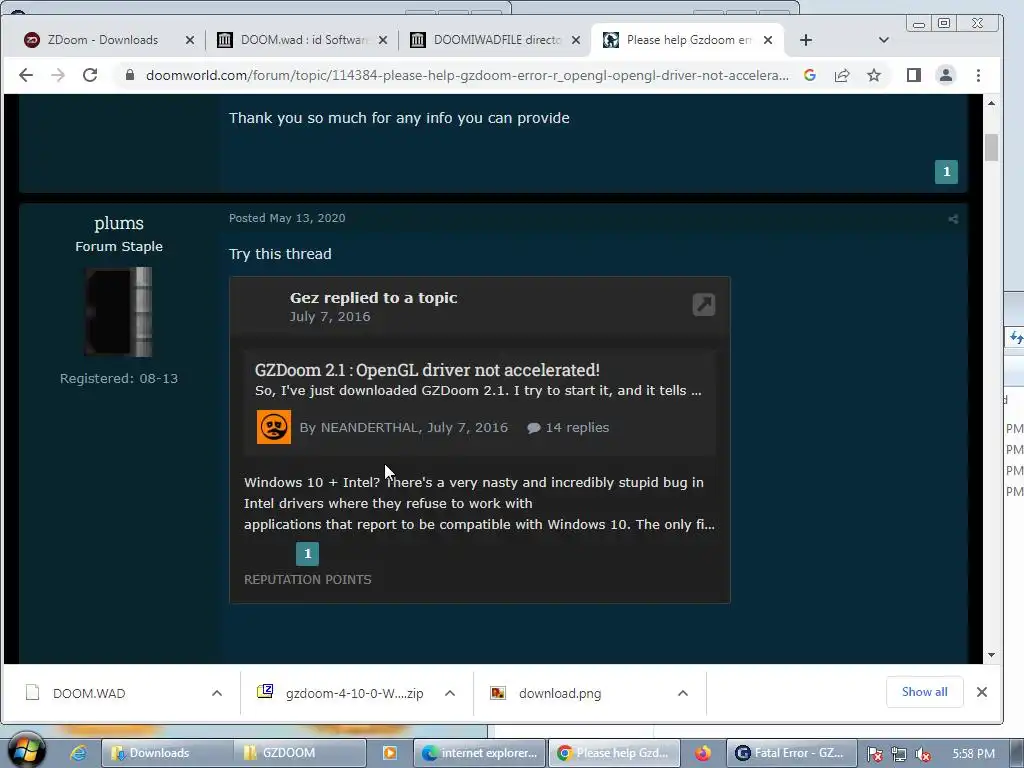Close the DOOM.wad tab
The width and height of the screenshot is (1024, 768).
coord(383,40)
